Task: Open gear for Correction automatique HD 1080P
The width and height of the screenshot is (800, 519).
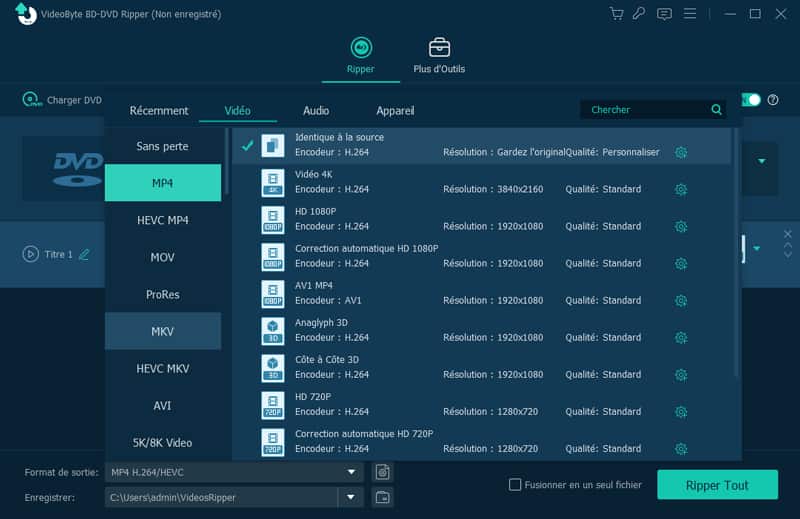Action: point(681,263)
